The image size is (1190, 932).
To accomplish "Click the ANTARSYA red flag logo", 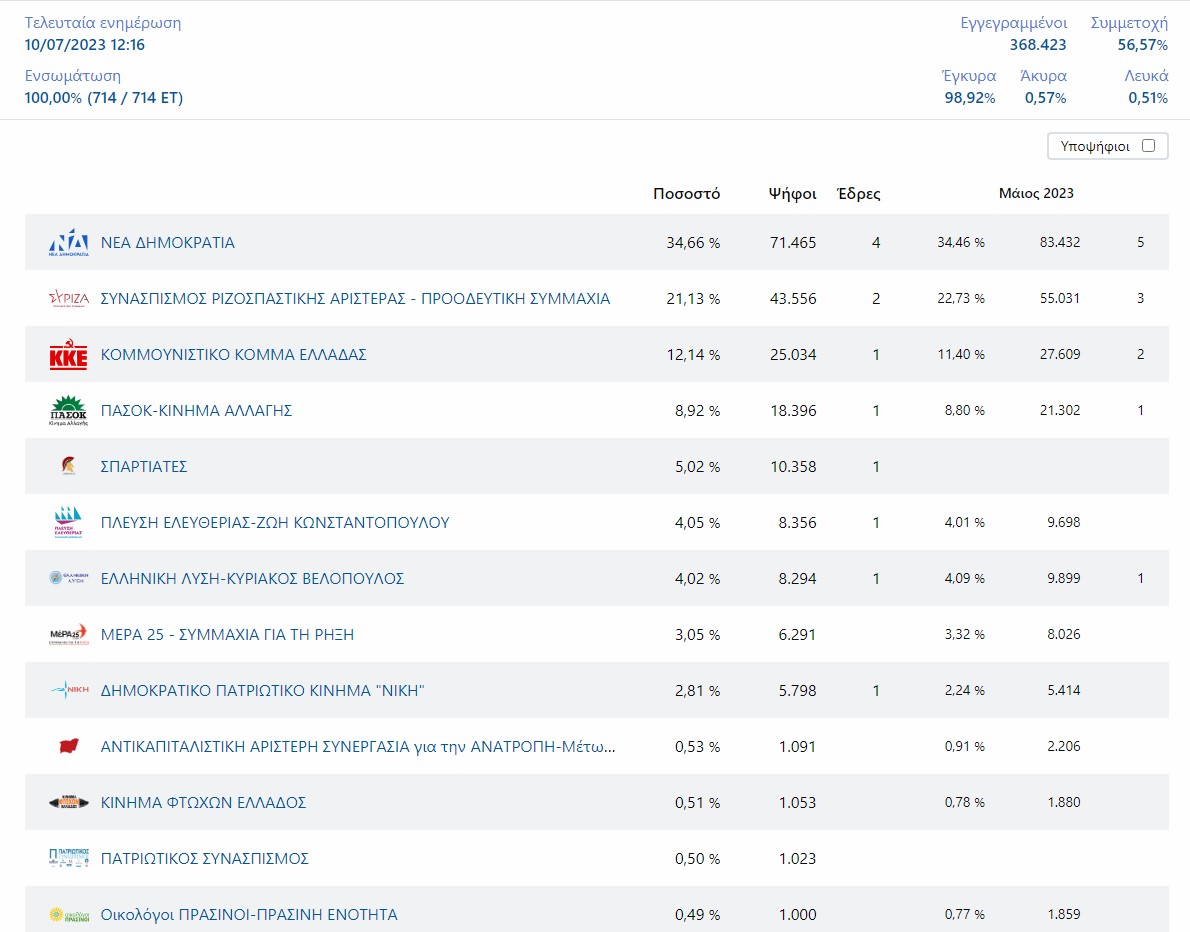I will (68, 746).
